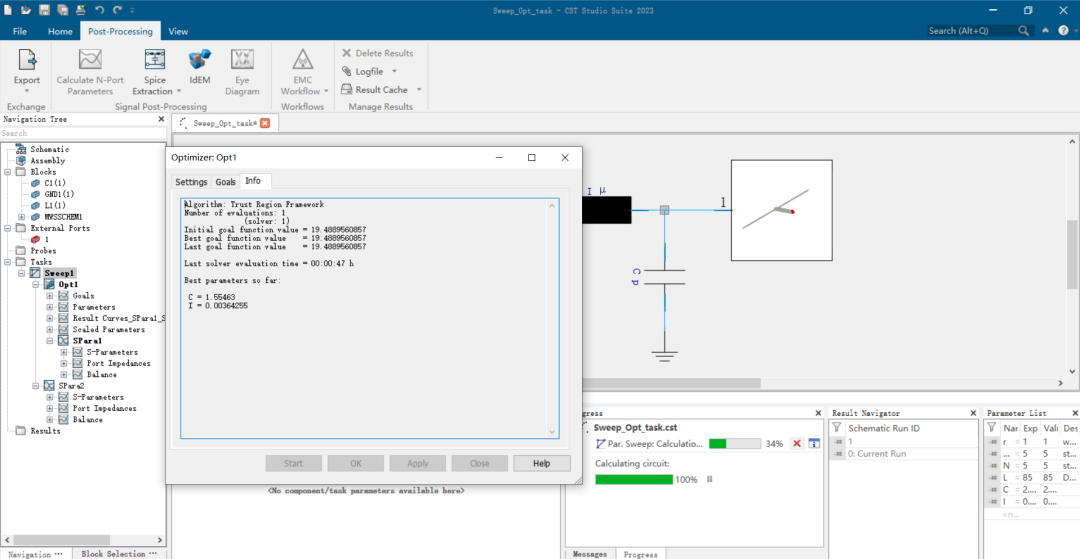Click the Save All icon in quick access toolbar
This screenshot has width=1080, height=559.
point(63,10)
